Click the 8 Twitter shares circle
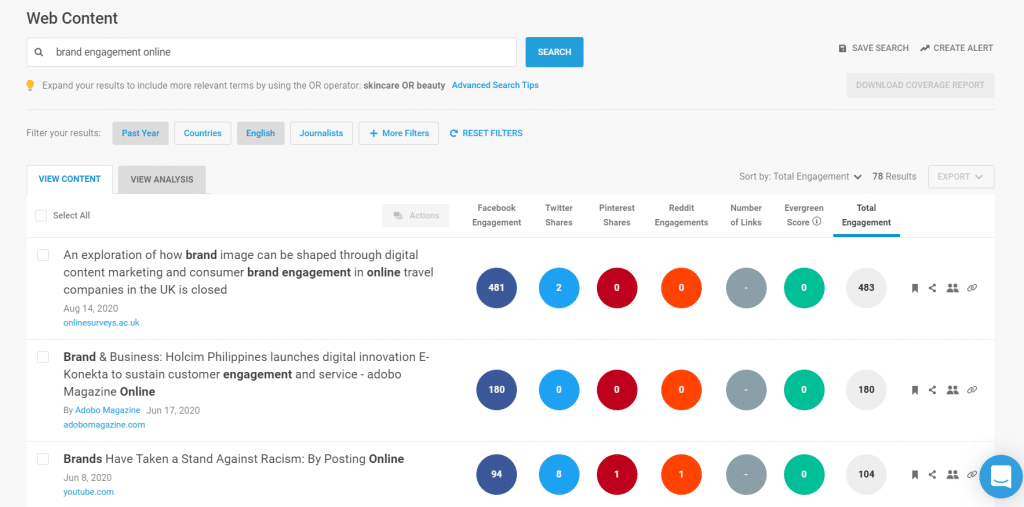Screen dimensions: 1024x507 coord(559,474)
